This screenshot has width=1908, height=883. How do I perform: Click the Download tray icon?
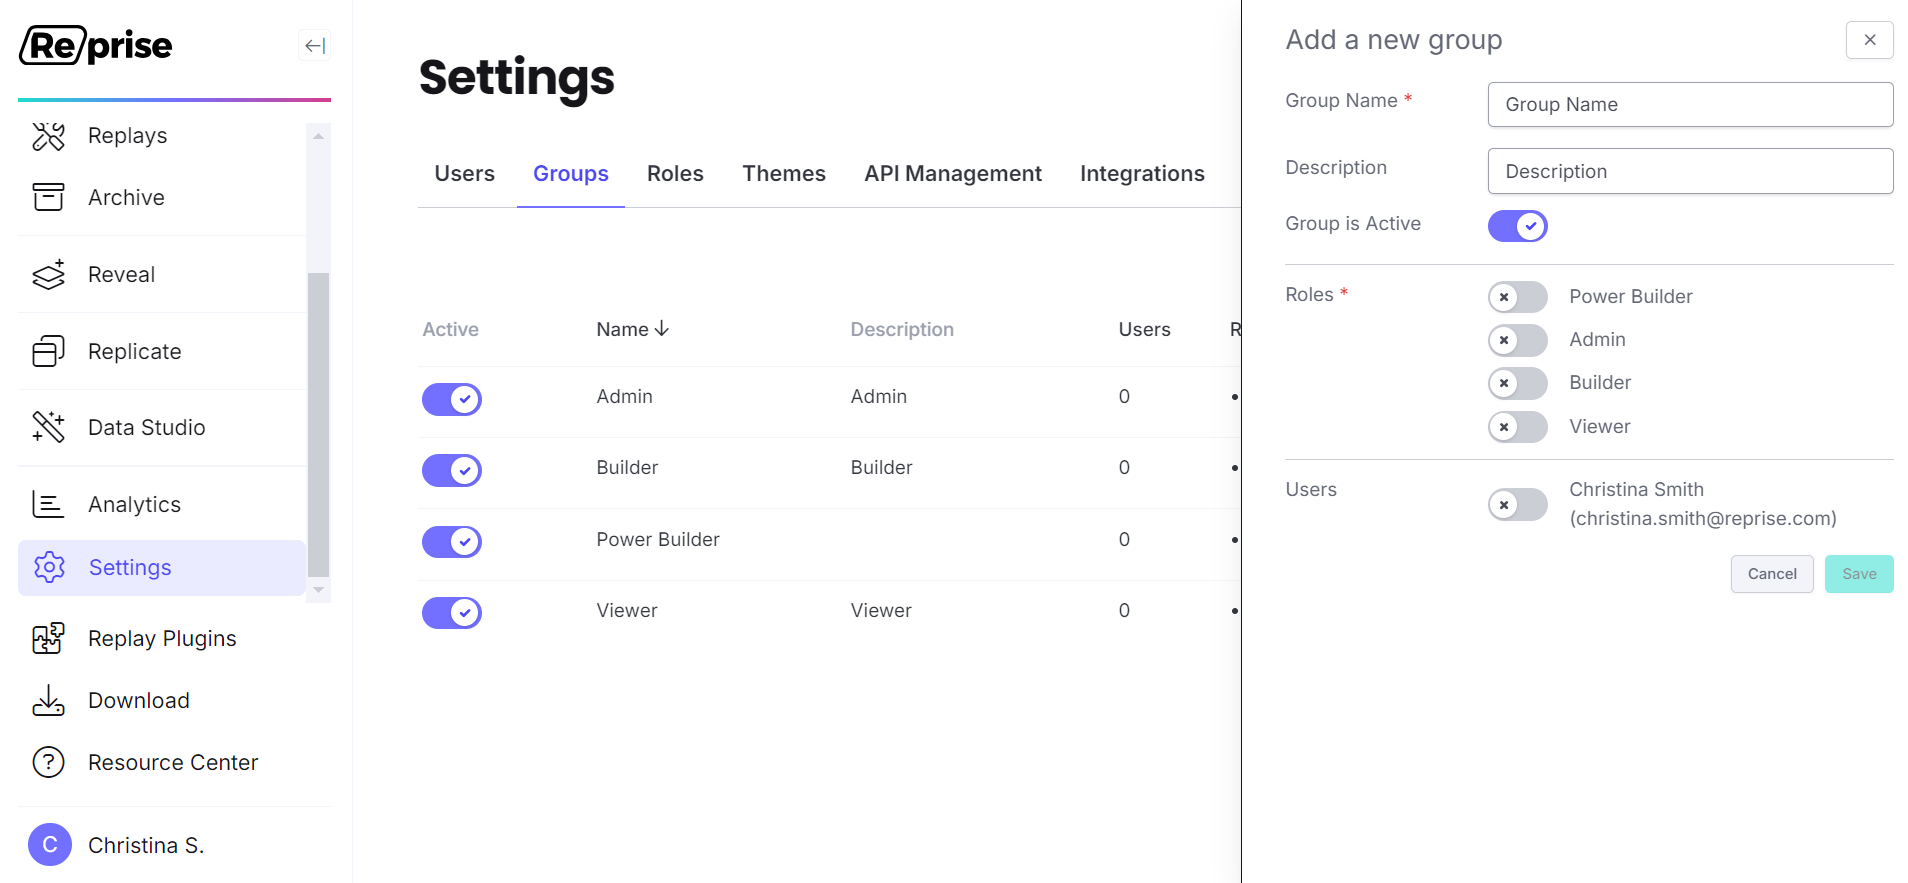pos(48,700)
